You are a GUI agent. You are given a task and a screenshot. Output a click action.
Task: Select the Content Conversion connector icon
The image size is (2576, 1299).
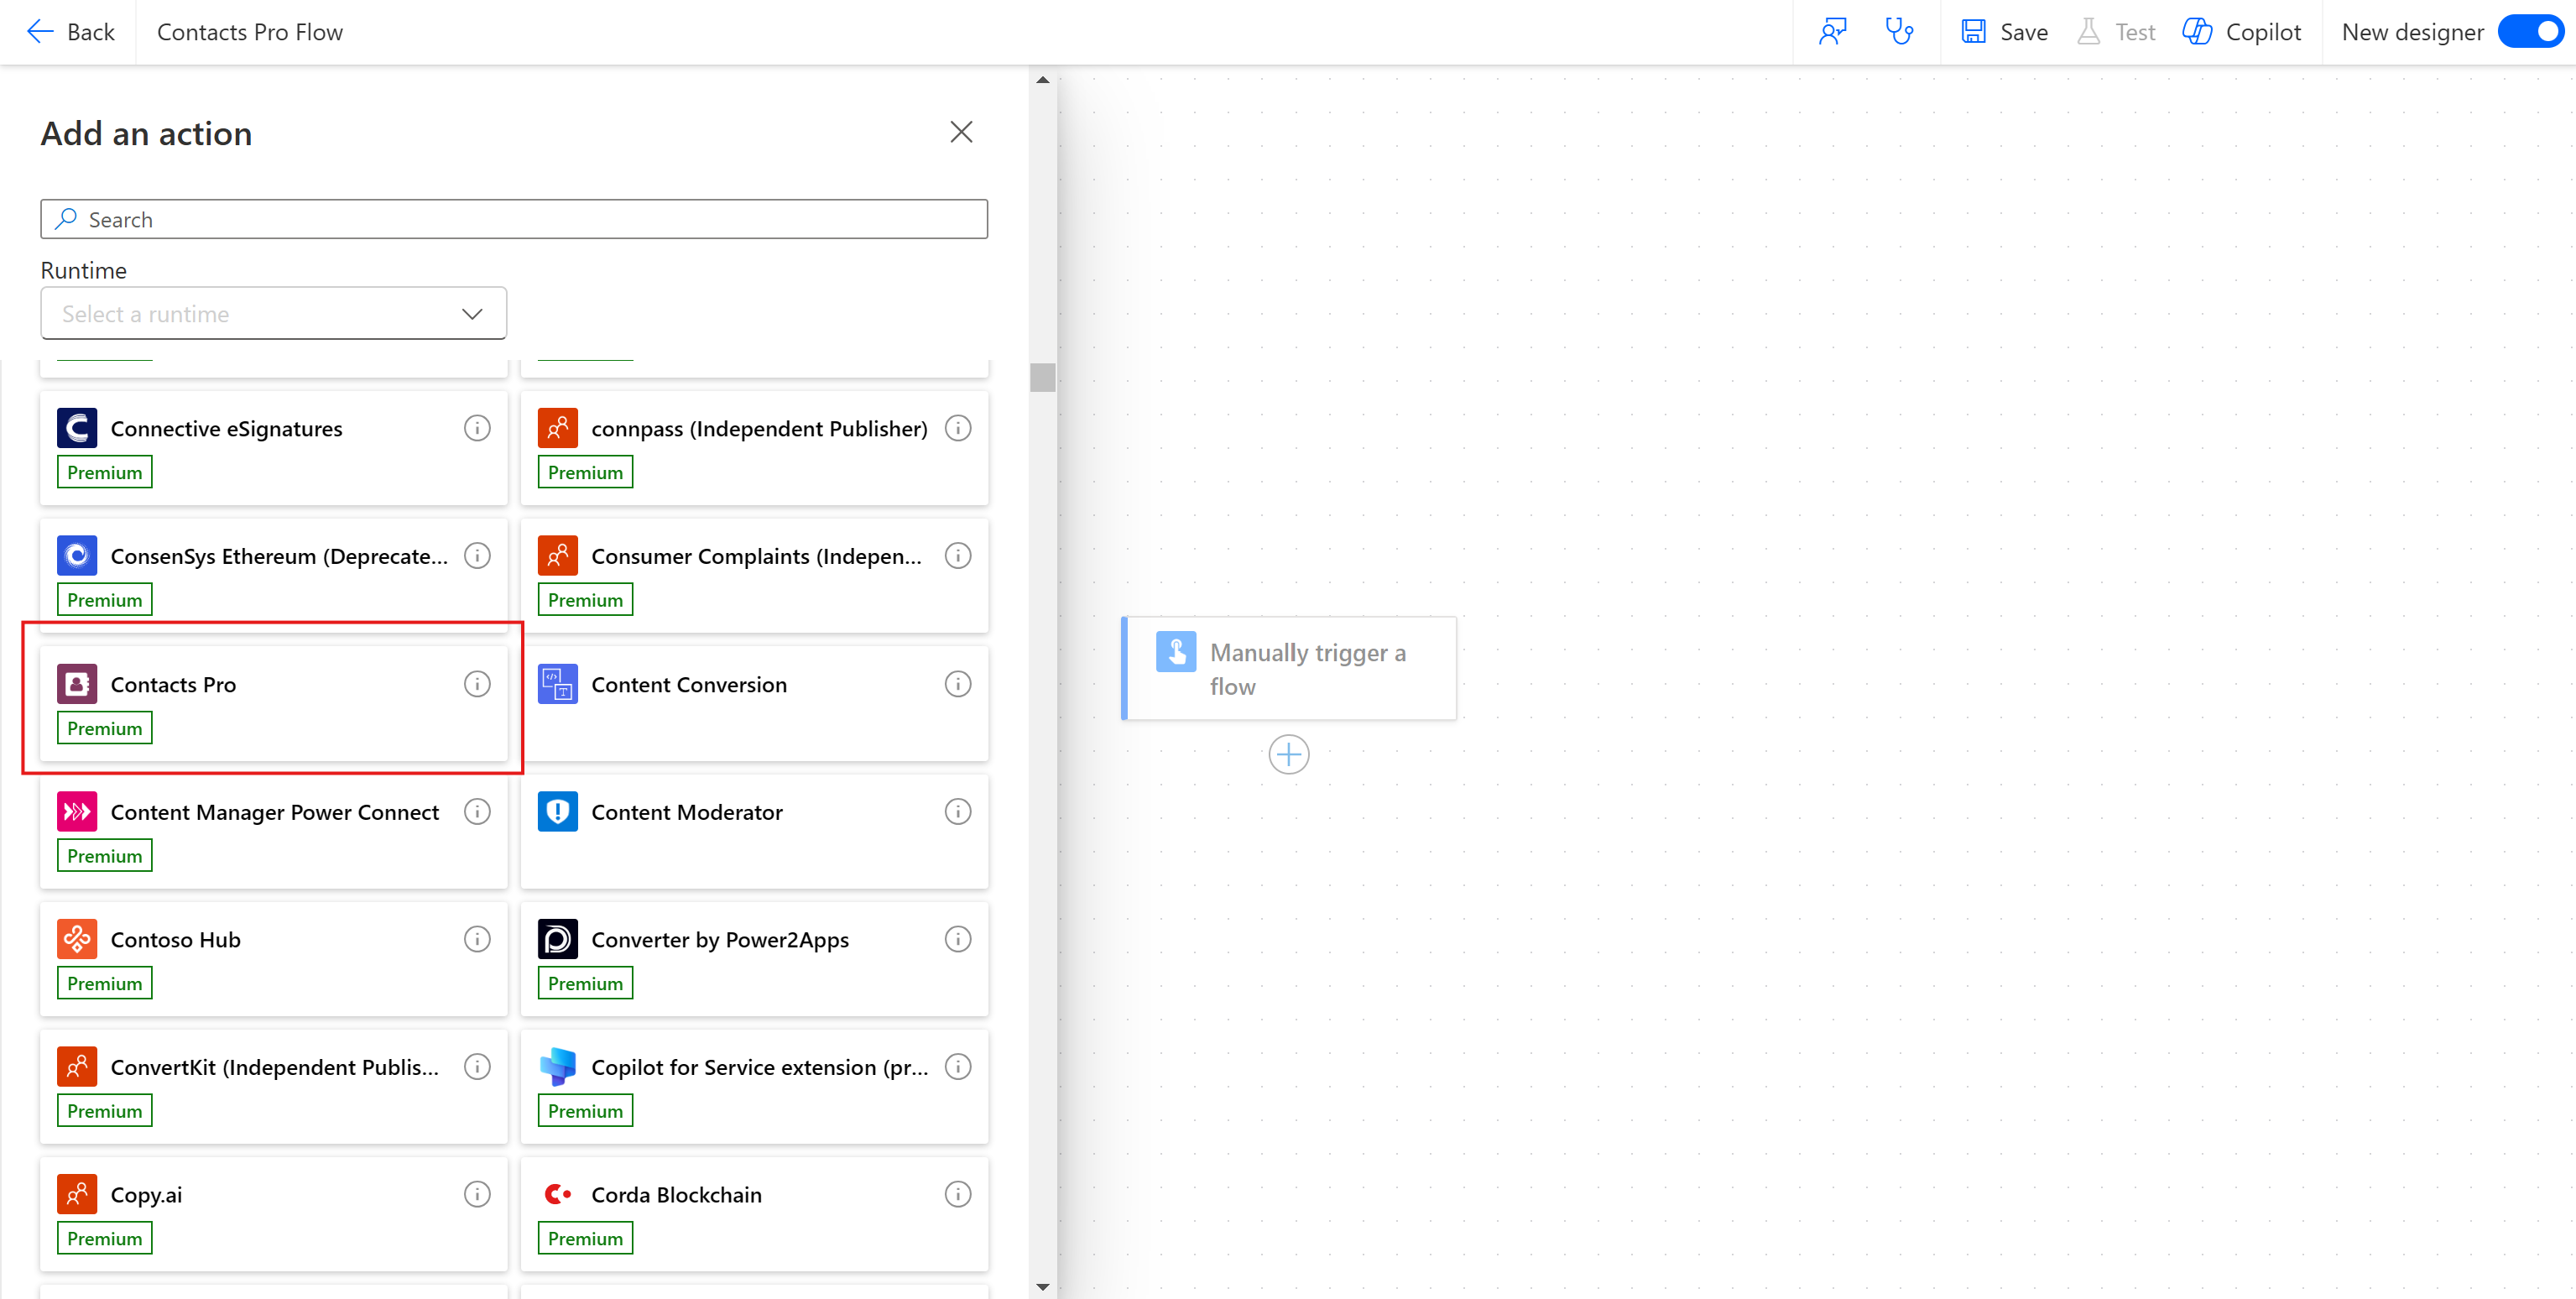(558, 684)
